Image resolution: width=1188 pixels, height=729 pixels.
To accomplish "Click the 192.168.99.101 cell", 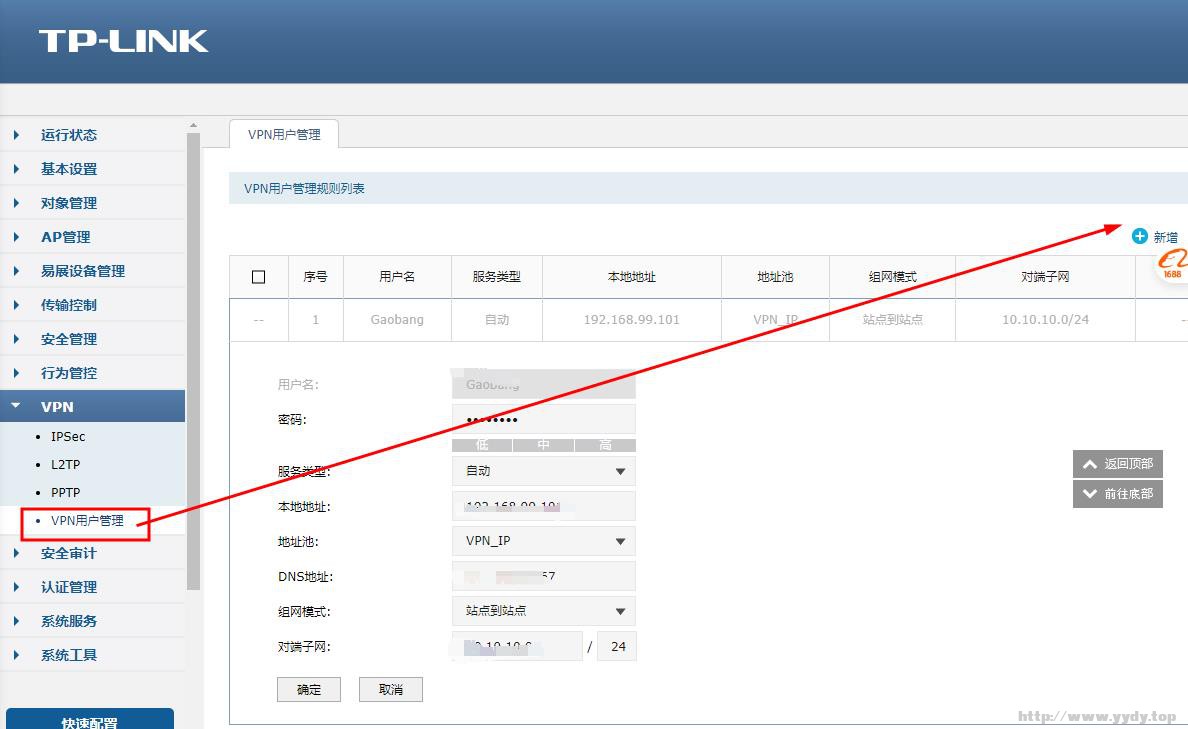I will 631,320.
